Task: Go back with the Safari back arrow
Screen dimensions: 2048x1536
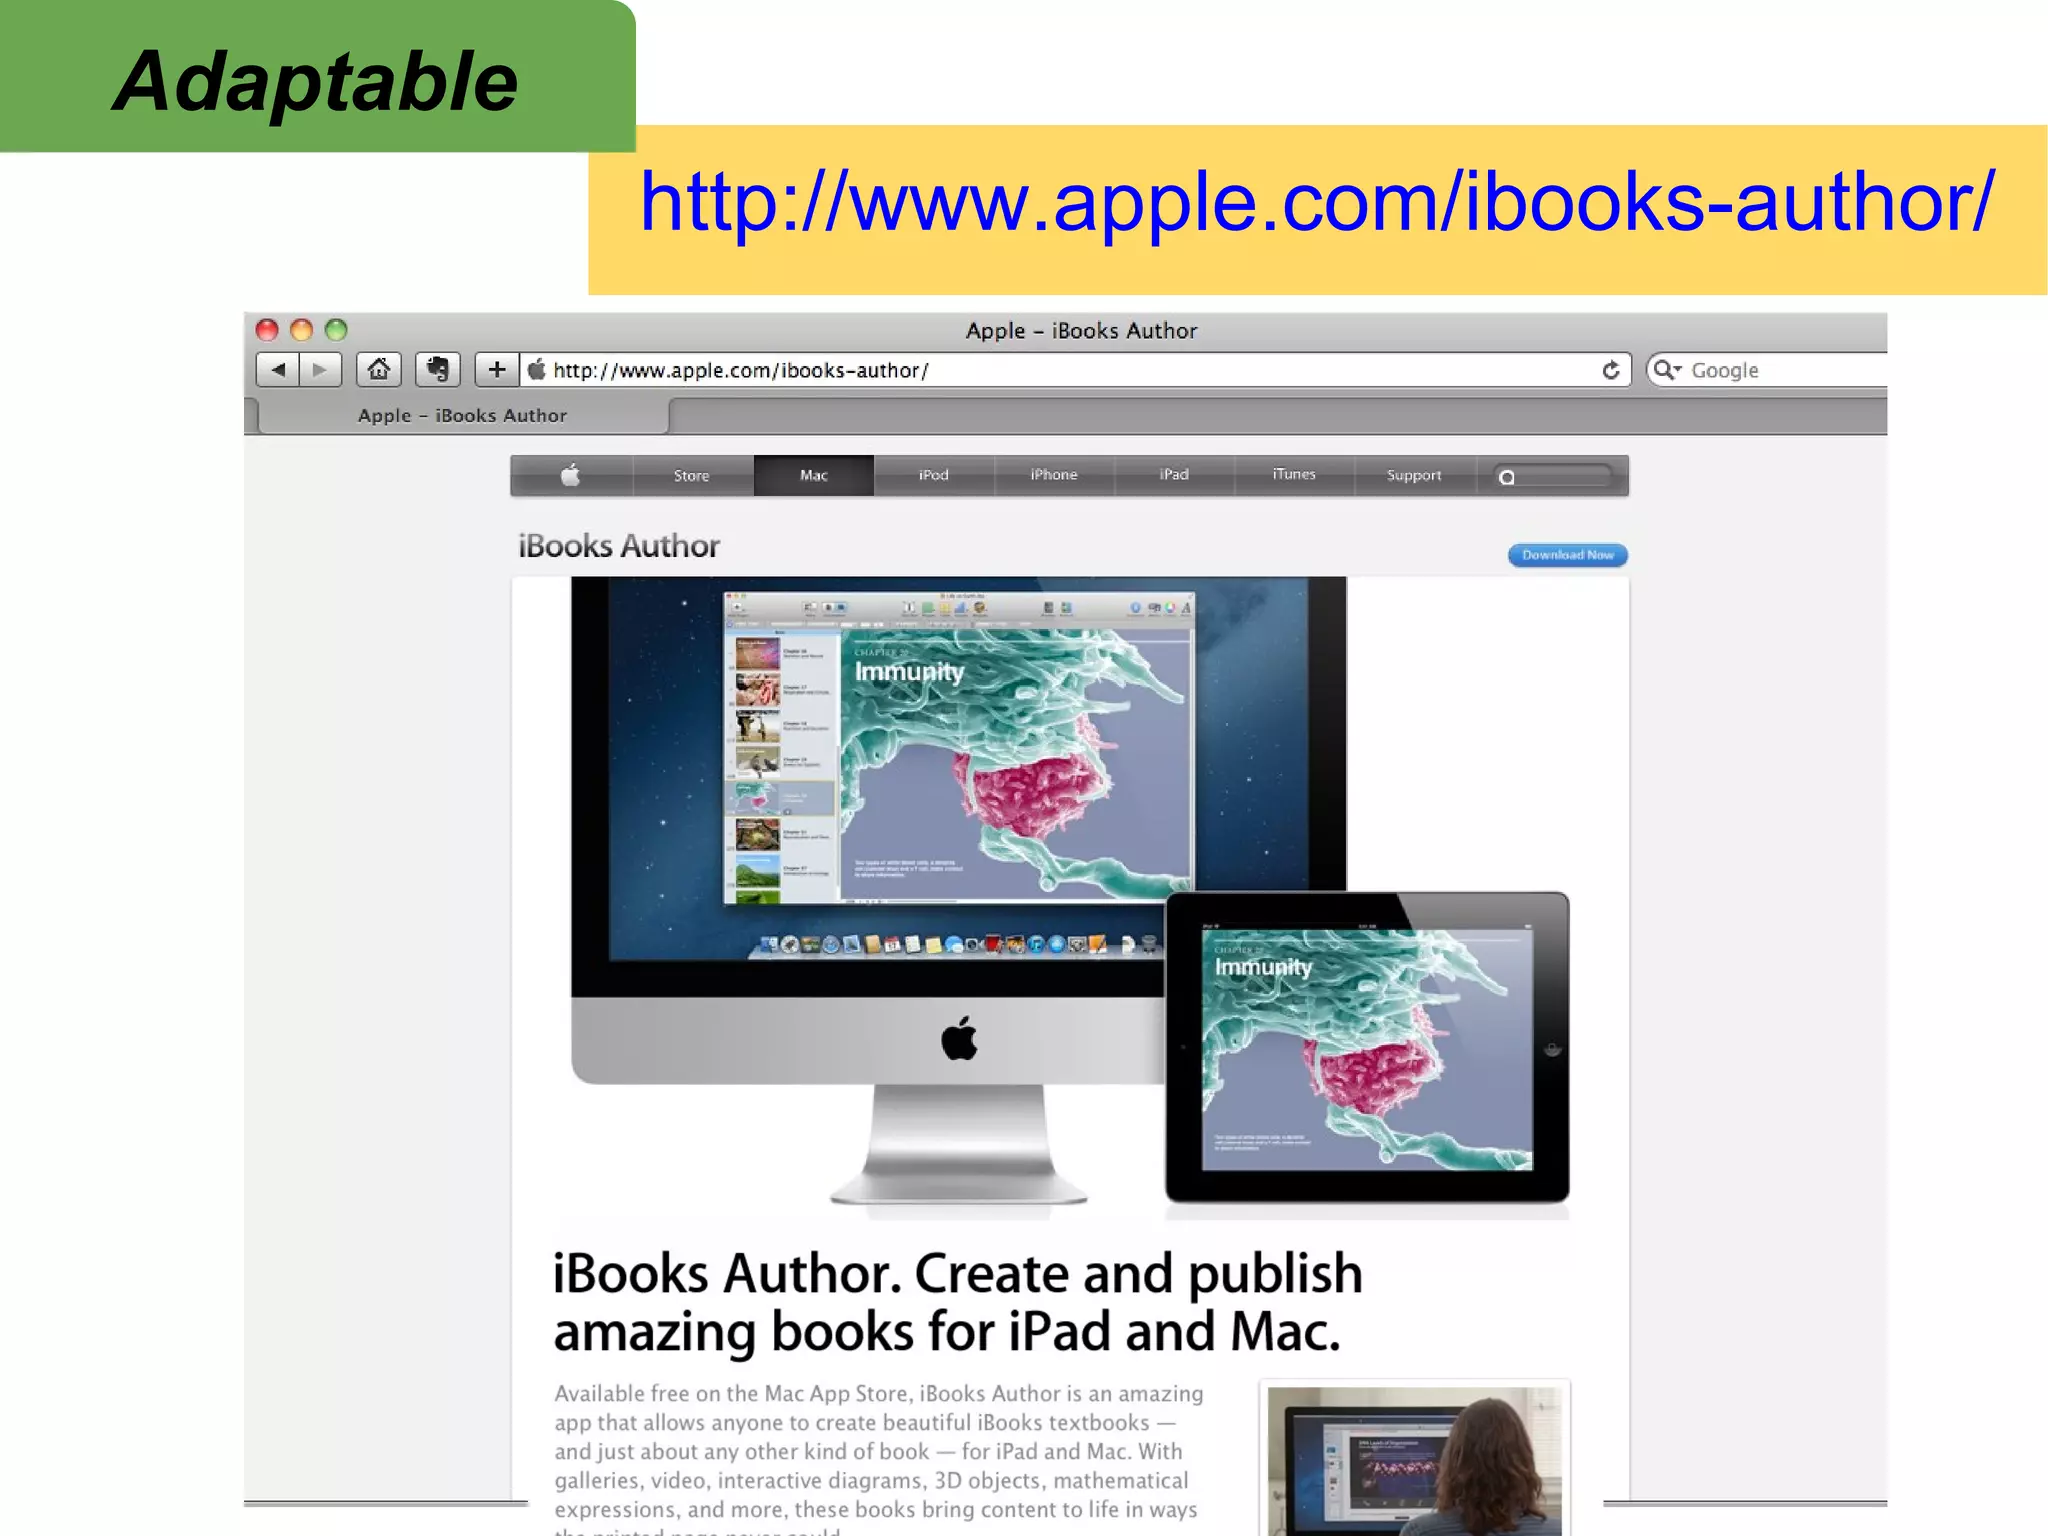Action: [x=277, y=370]
